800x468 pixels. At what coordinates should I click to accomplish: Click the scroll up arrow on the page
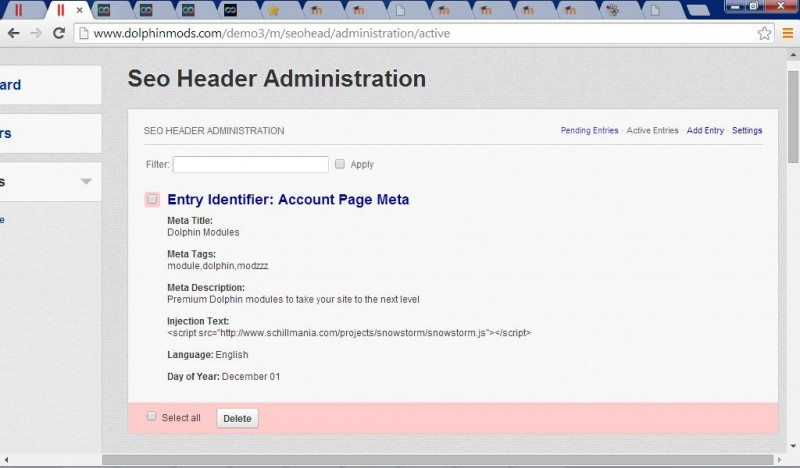(793, 54)
